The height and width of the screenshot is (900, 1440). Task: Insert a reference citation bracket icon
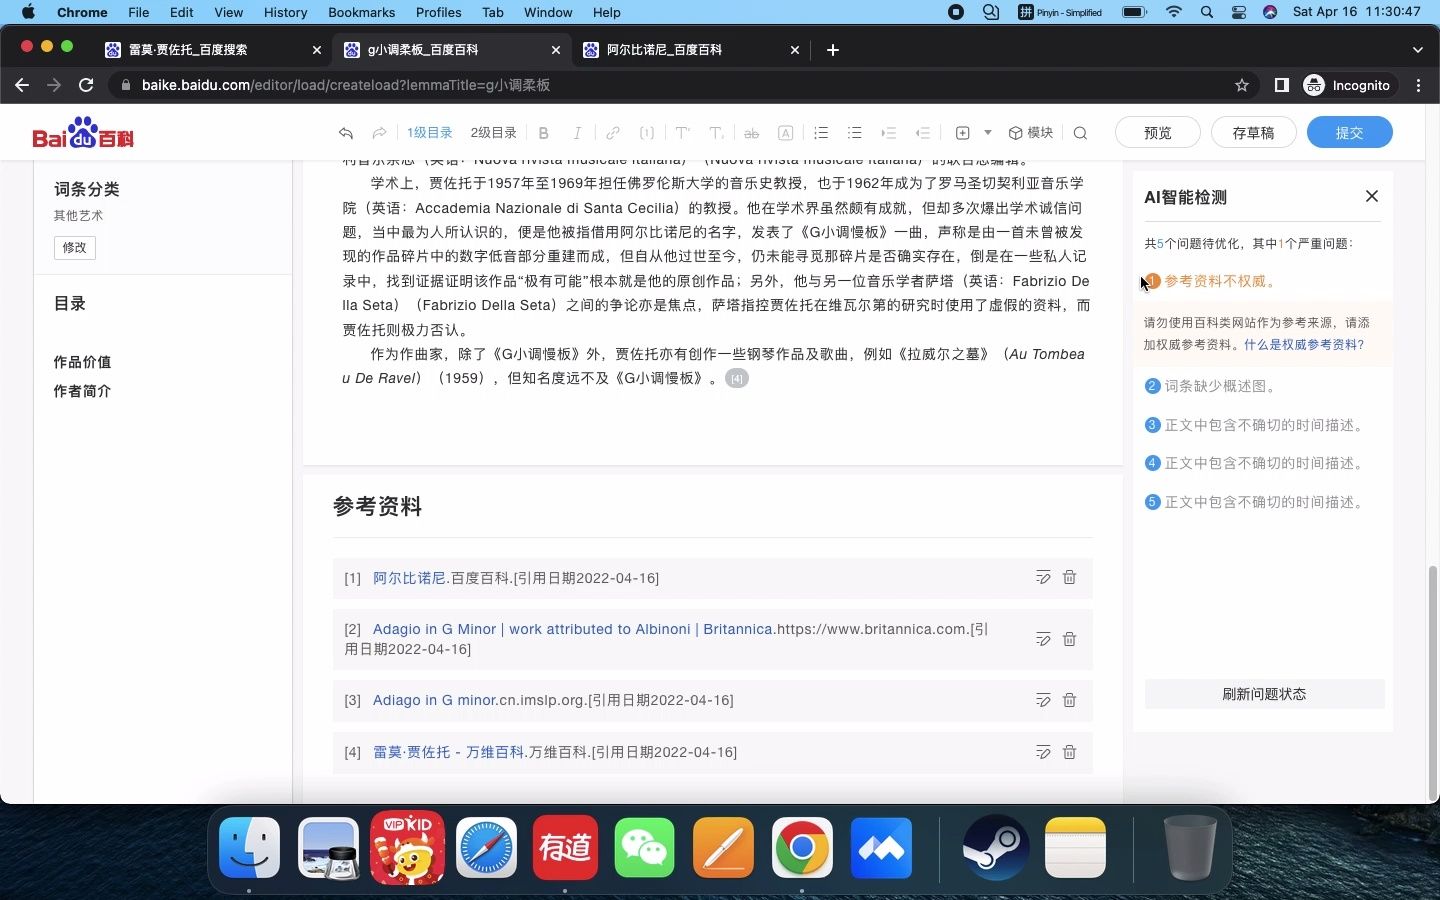pyautogui.click(x=647, y=133)
